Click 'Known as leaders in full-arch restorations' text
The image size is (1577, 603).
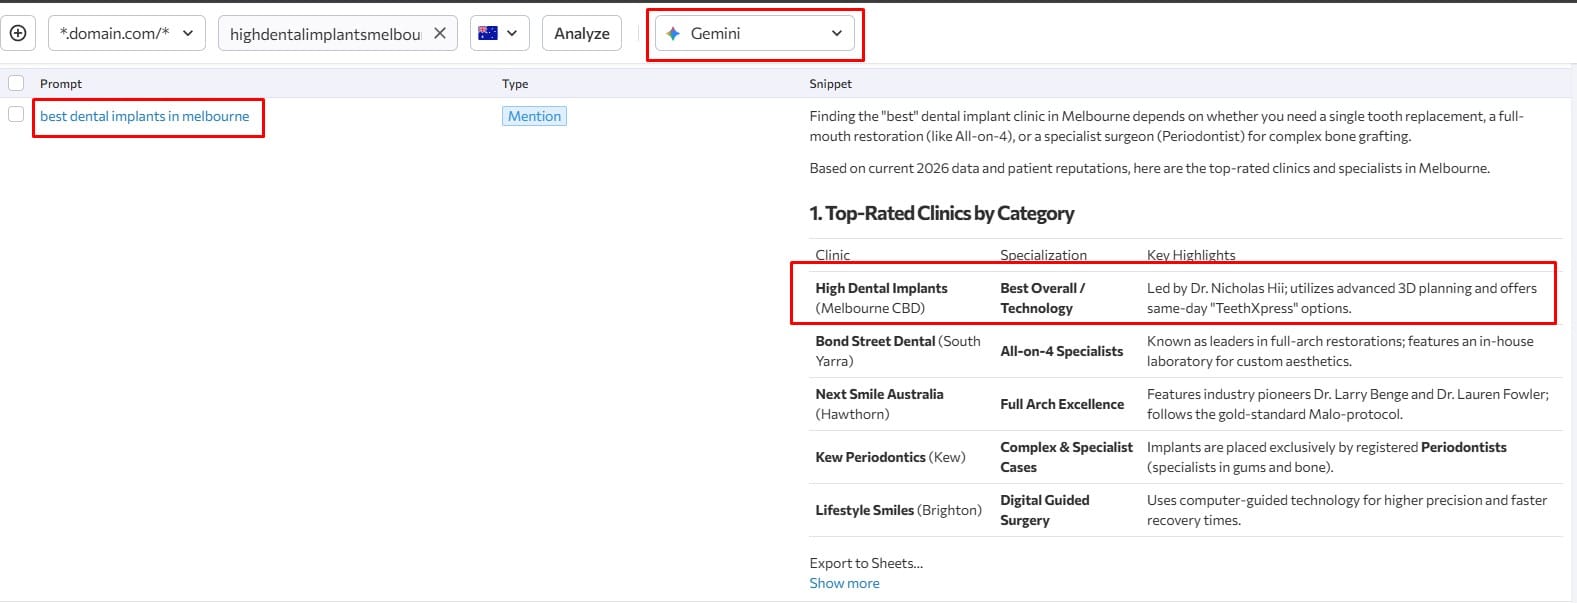(1340, 351)
